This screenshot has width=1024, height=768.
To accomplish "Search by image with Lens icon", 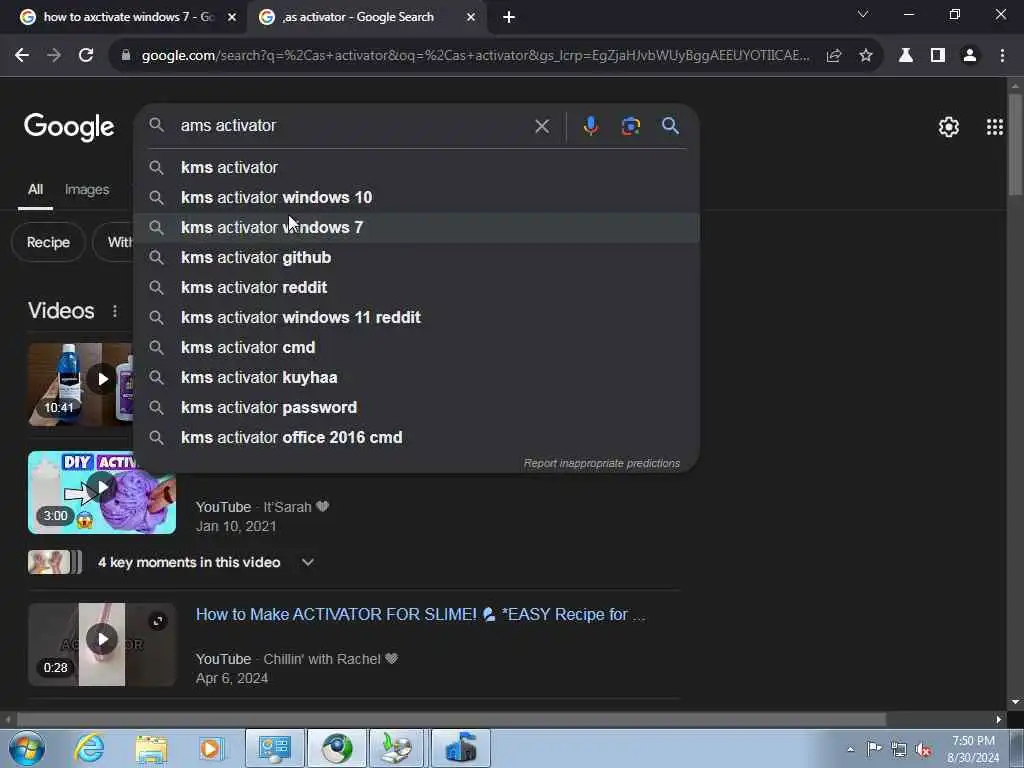I will pos(631,126).
